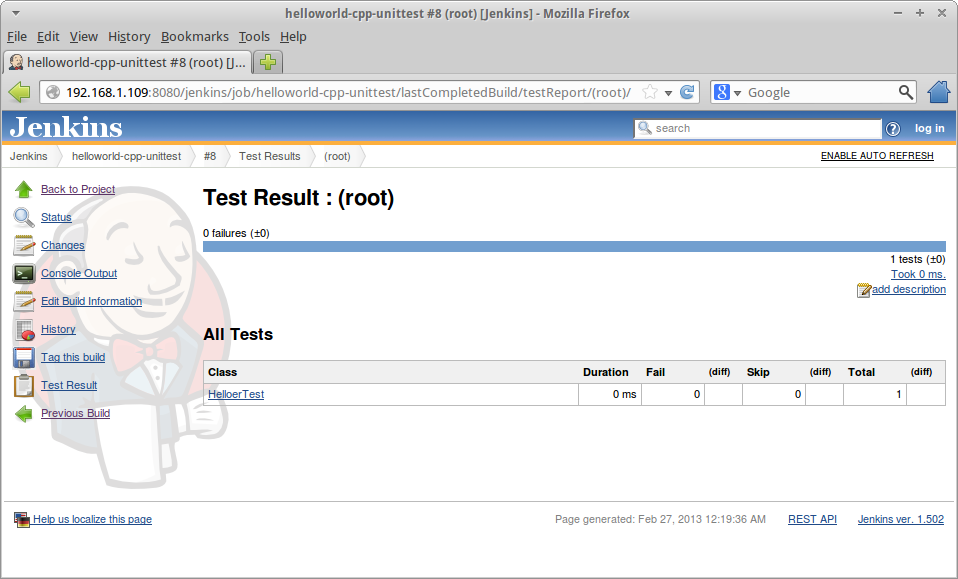958x579 pixels.
Task: Click Help us localize this page link
Action: [92, 519]
